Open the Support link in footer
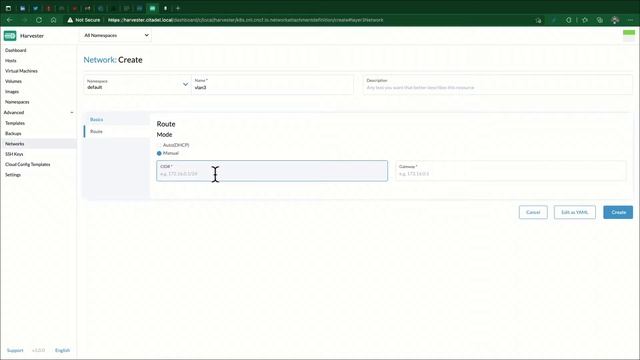 point(15,351)
